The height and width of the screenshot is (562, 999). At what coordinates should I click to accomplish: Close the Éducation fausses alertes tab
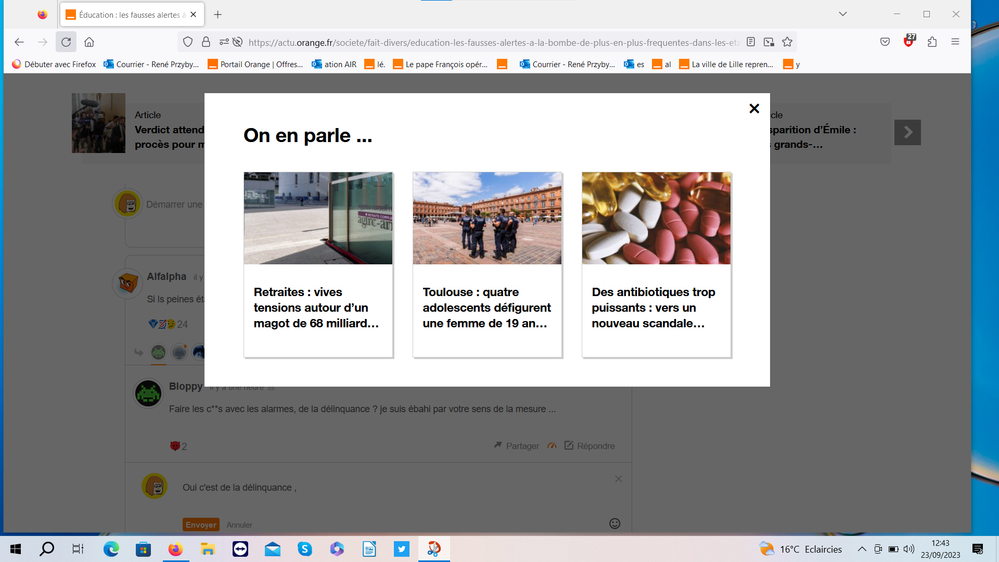[x=193, y=15]
